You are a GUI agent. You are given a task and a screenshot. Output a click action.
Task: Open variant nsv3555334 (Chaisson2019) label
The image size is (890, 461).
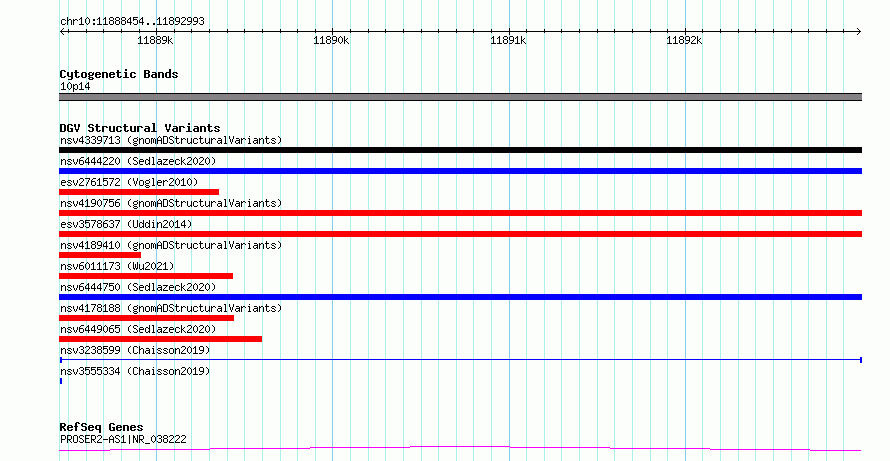135,371
